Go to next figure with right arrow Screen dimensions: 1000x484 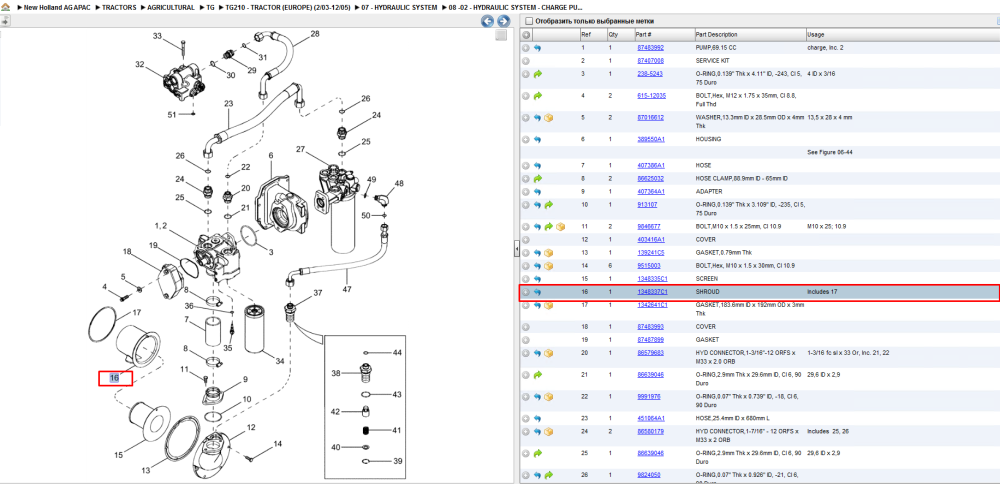503,21
